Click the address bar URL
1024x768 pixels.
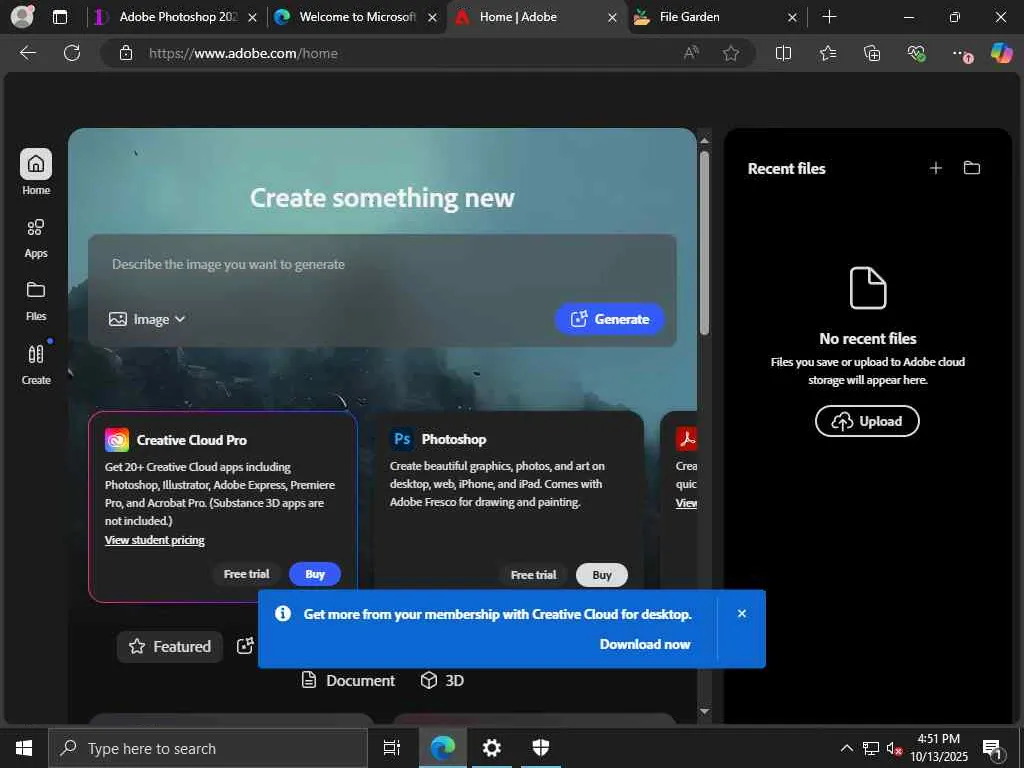(243, 53)
